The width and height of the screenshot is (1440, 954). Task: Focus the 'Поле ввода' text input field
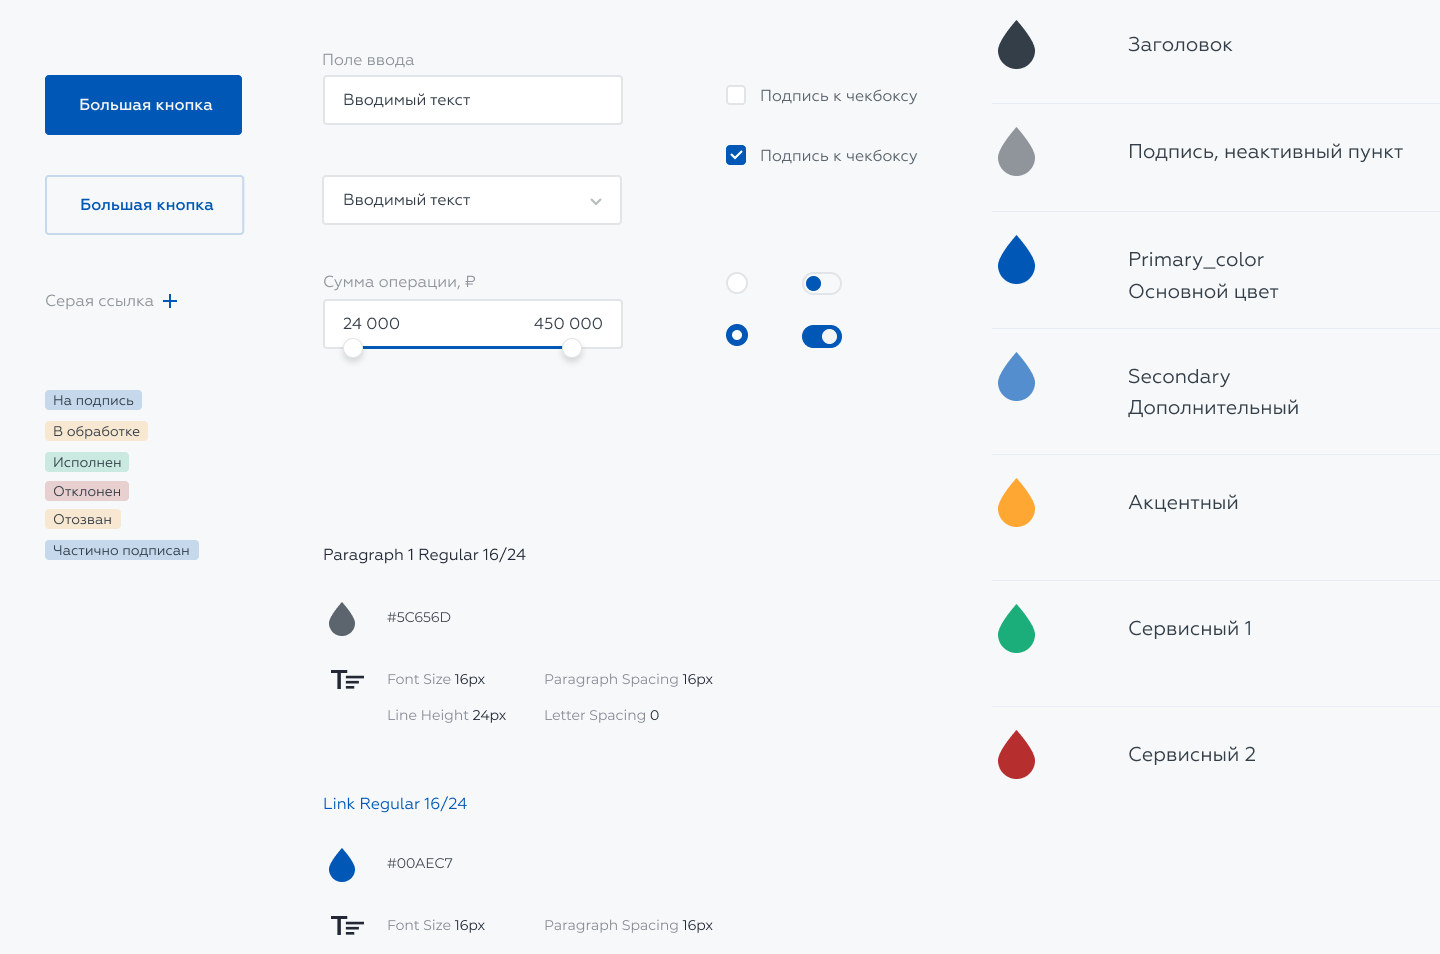point(472,100)
